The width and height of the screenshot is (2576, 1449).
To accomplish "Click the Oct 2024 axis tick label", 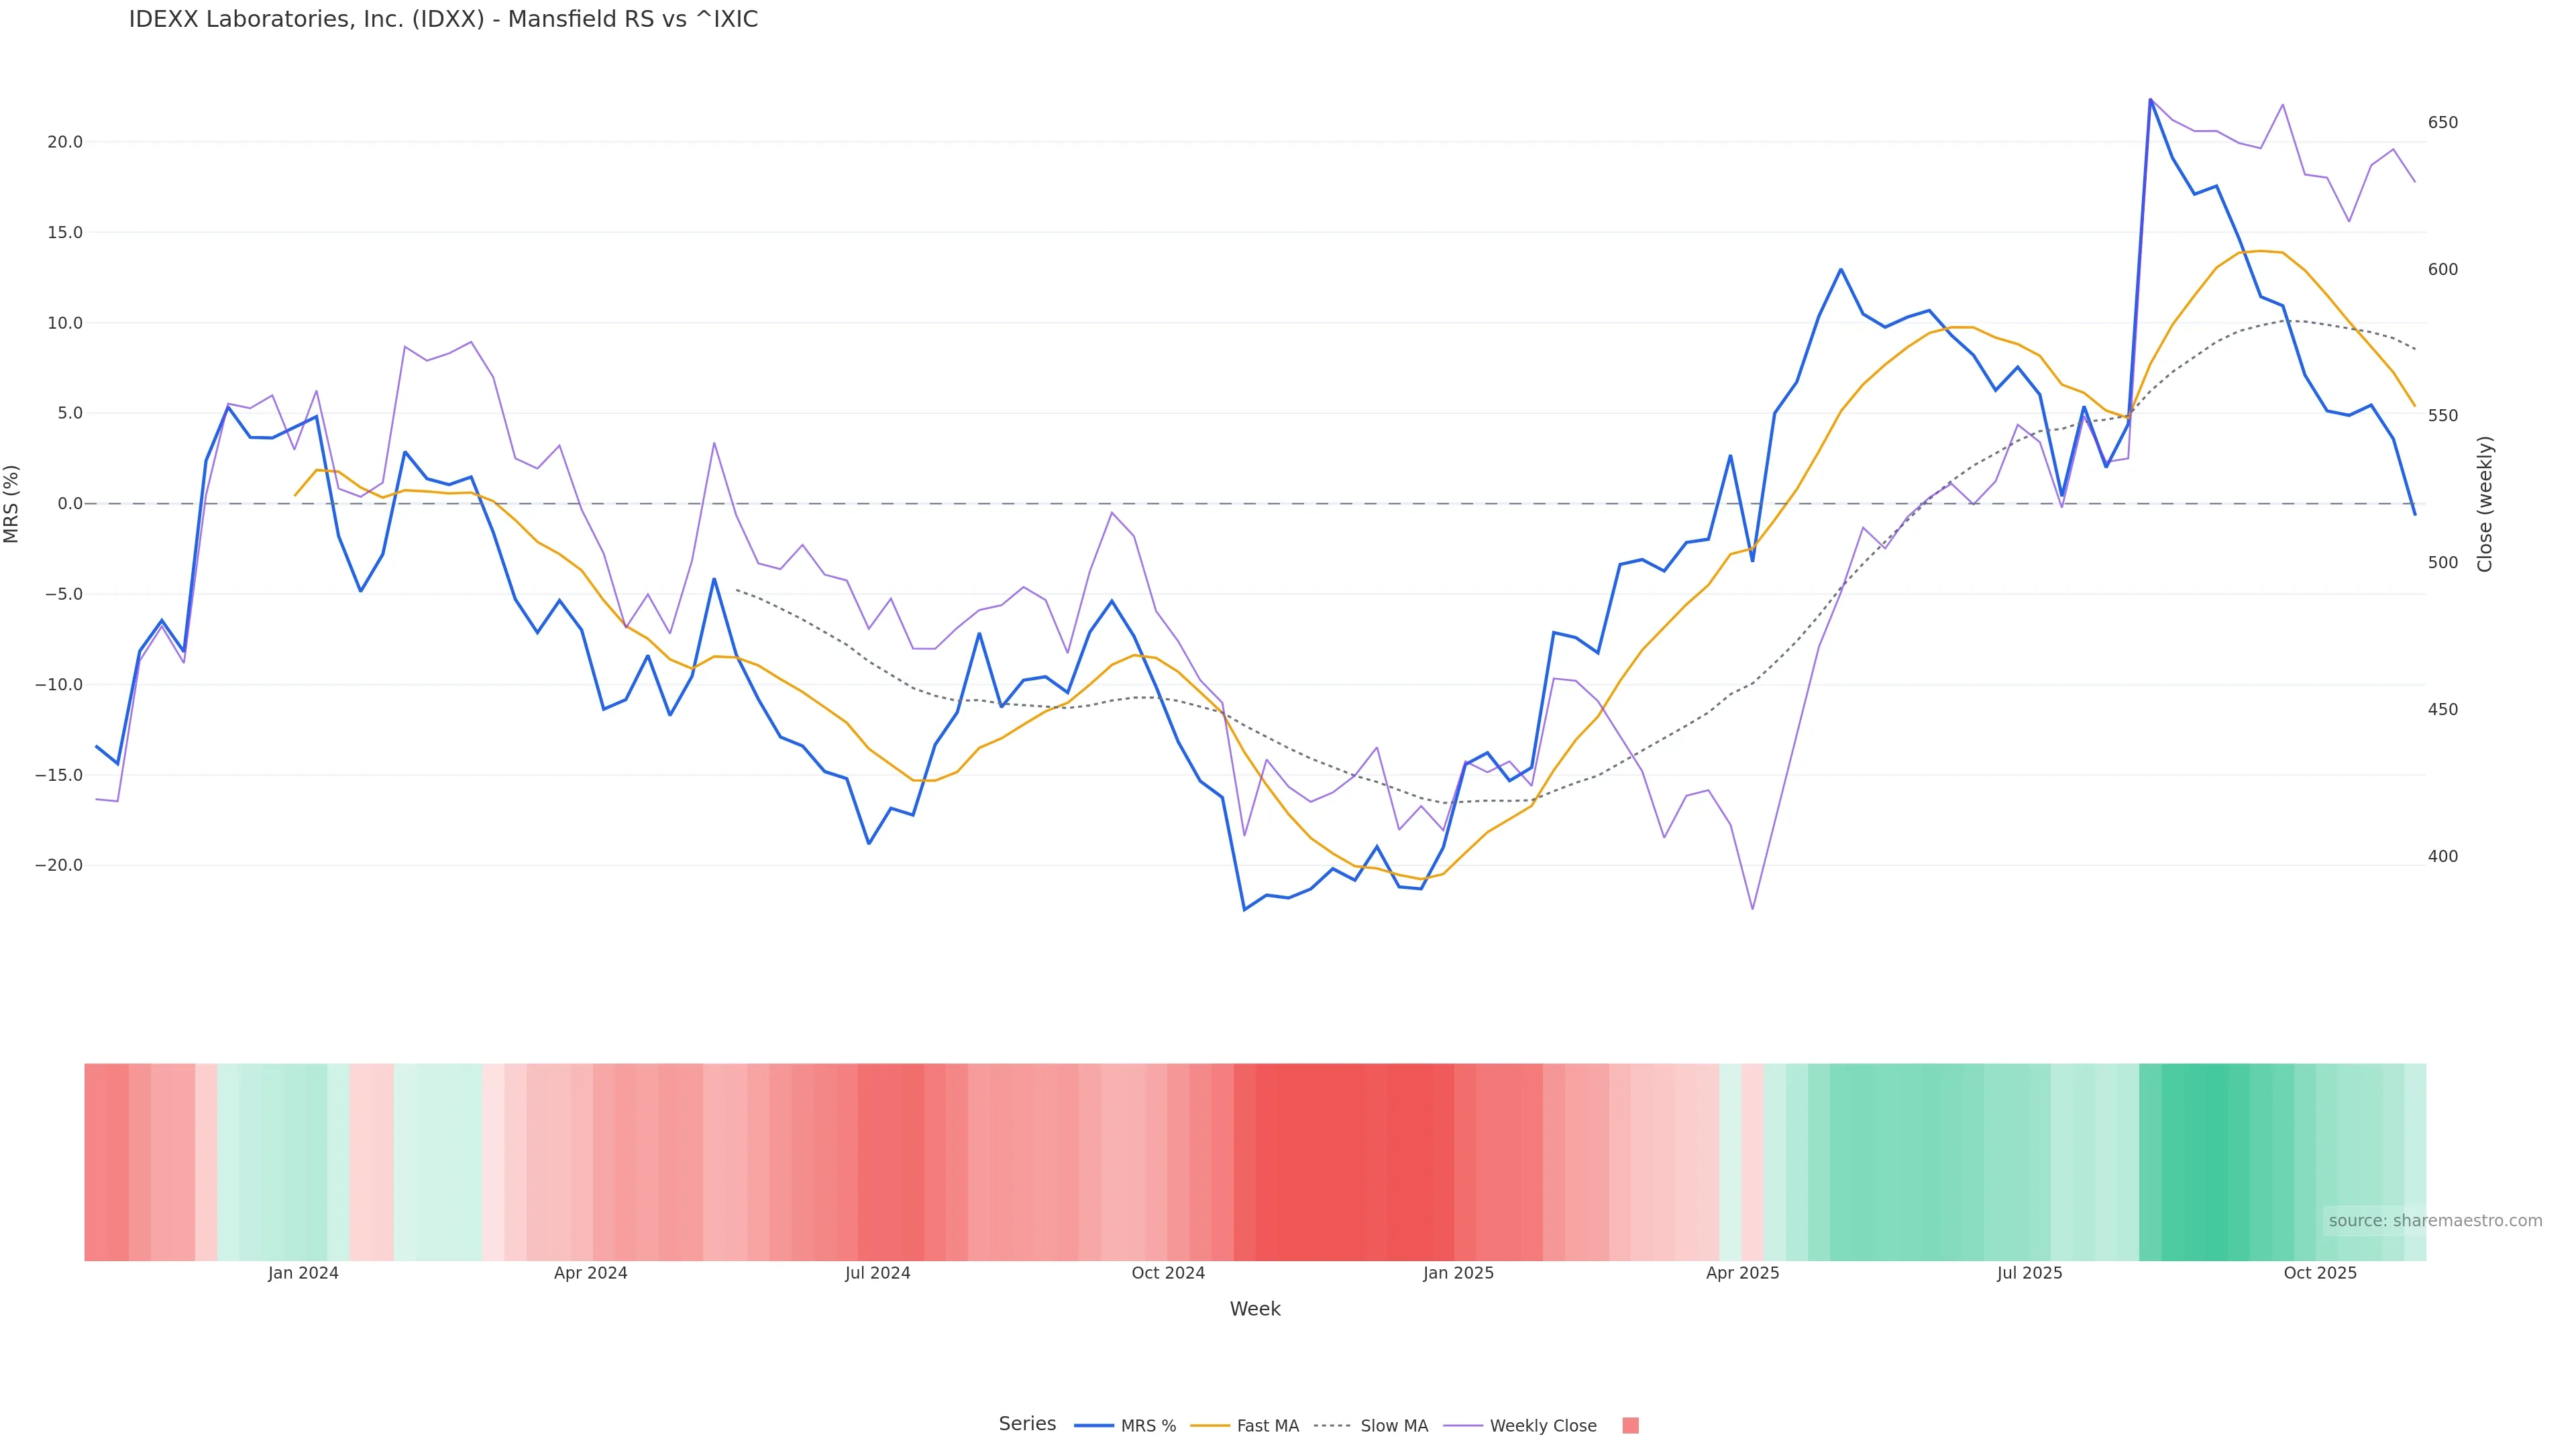I will click(1168, 1273).
